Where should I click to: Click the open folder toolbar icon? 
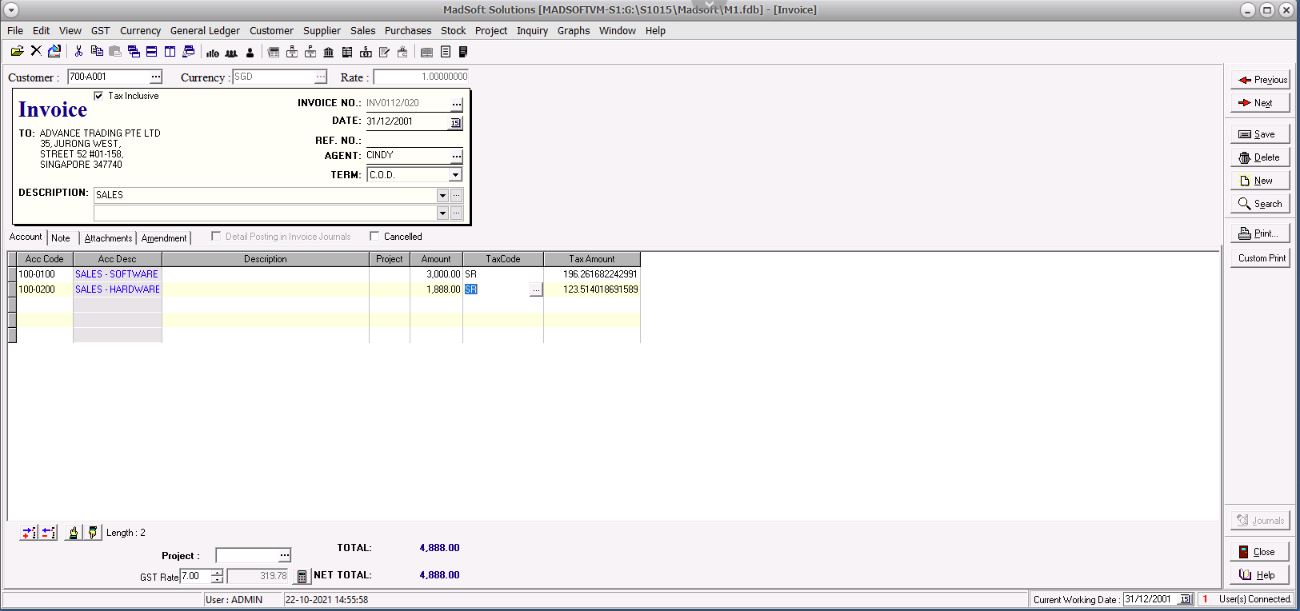tap(17, 50)
